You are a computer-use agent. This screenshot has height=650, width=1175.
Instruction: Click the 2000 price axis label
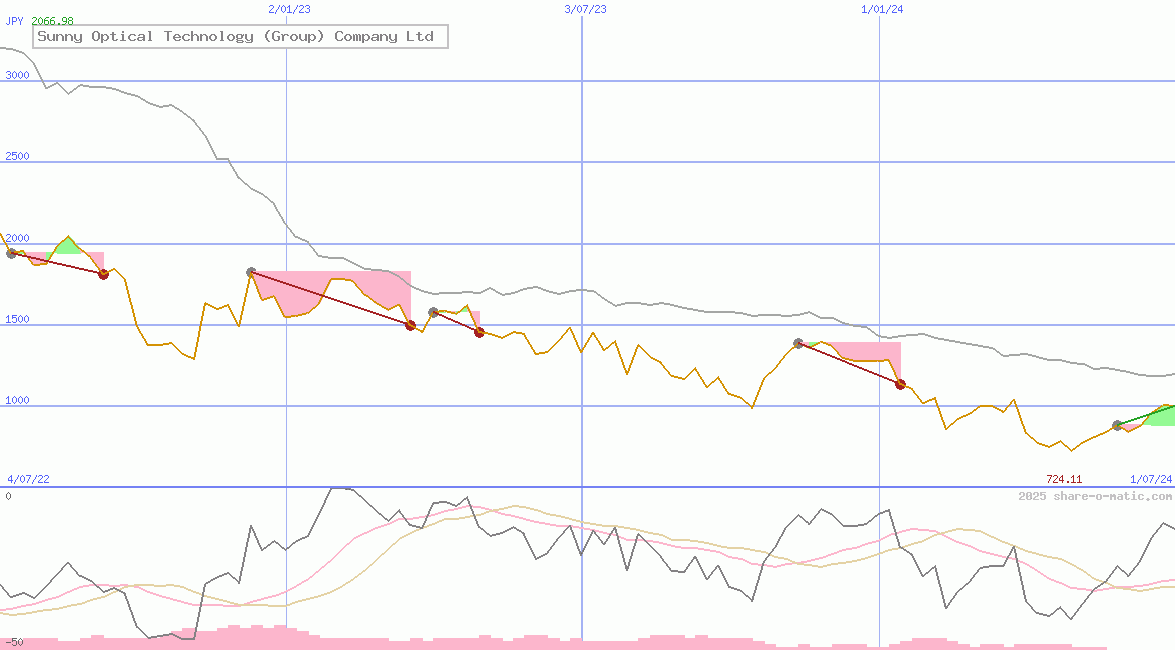(17, 238)
